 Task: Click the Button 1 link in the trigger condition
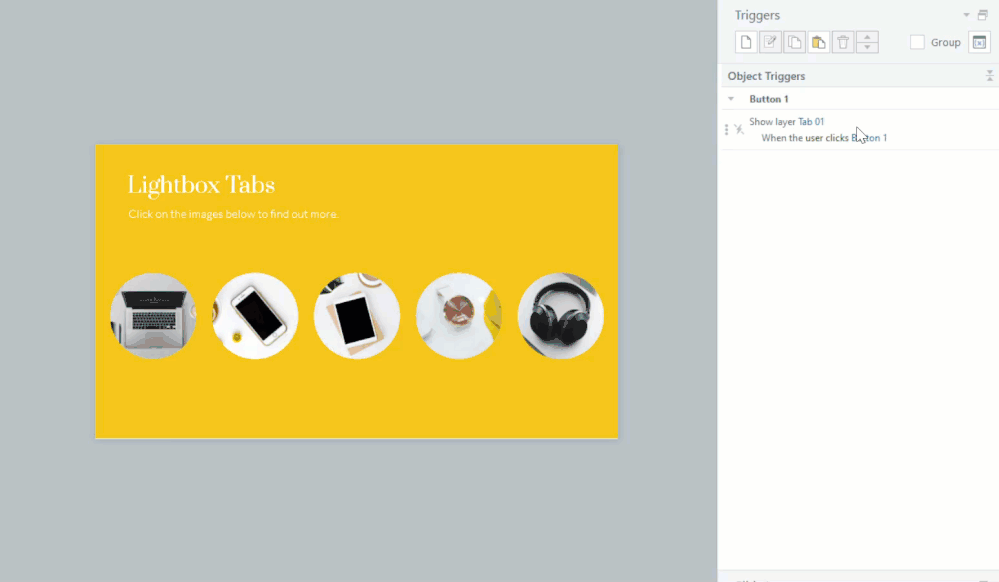coord(869,138)
